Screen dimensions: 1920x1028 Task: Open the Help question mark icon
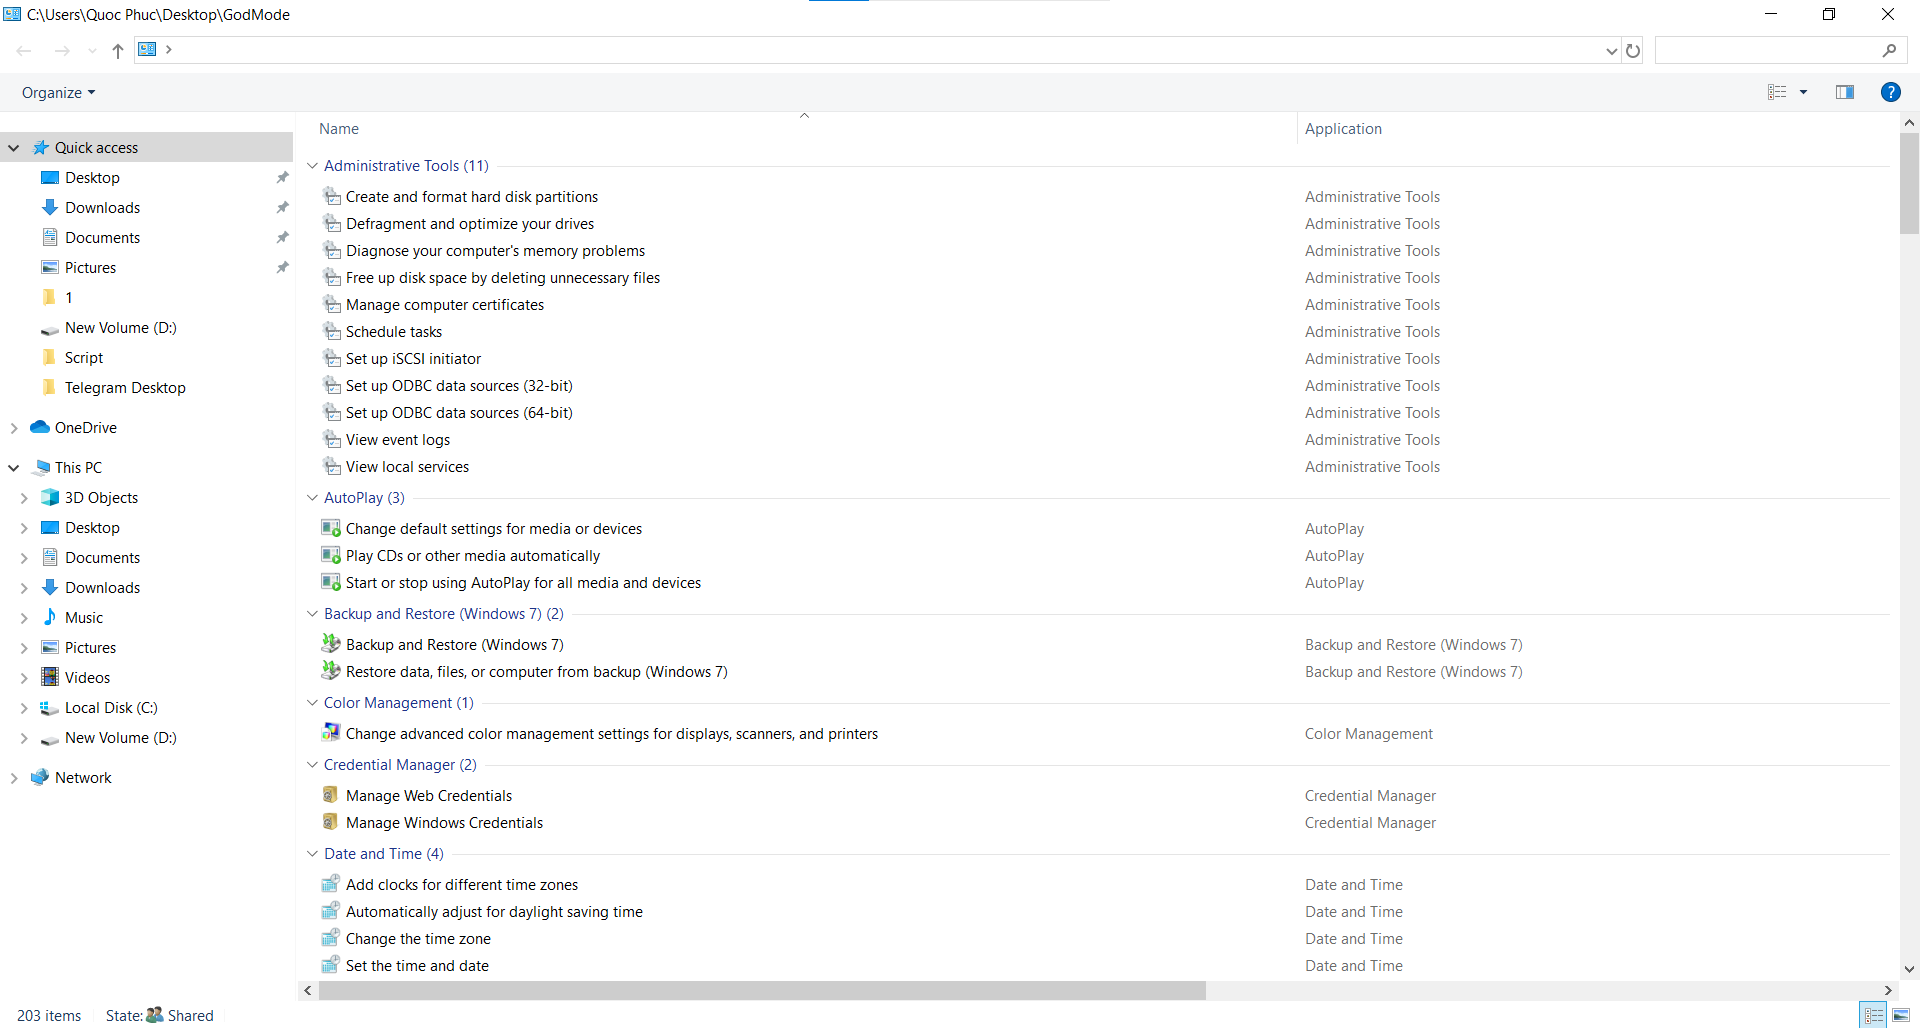coord(1890,92)
